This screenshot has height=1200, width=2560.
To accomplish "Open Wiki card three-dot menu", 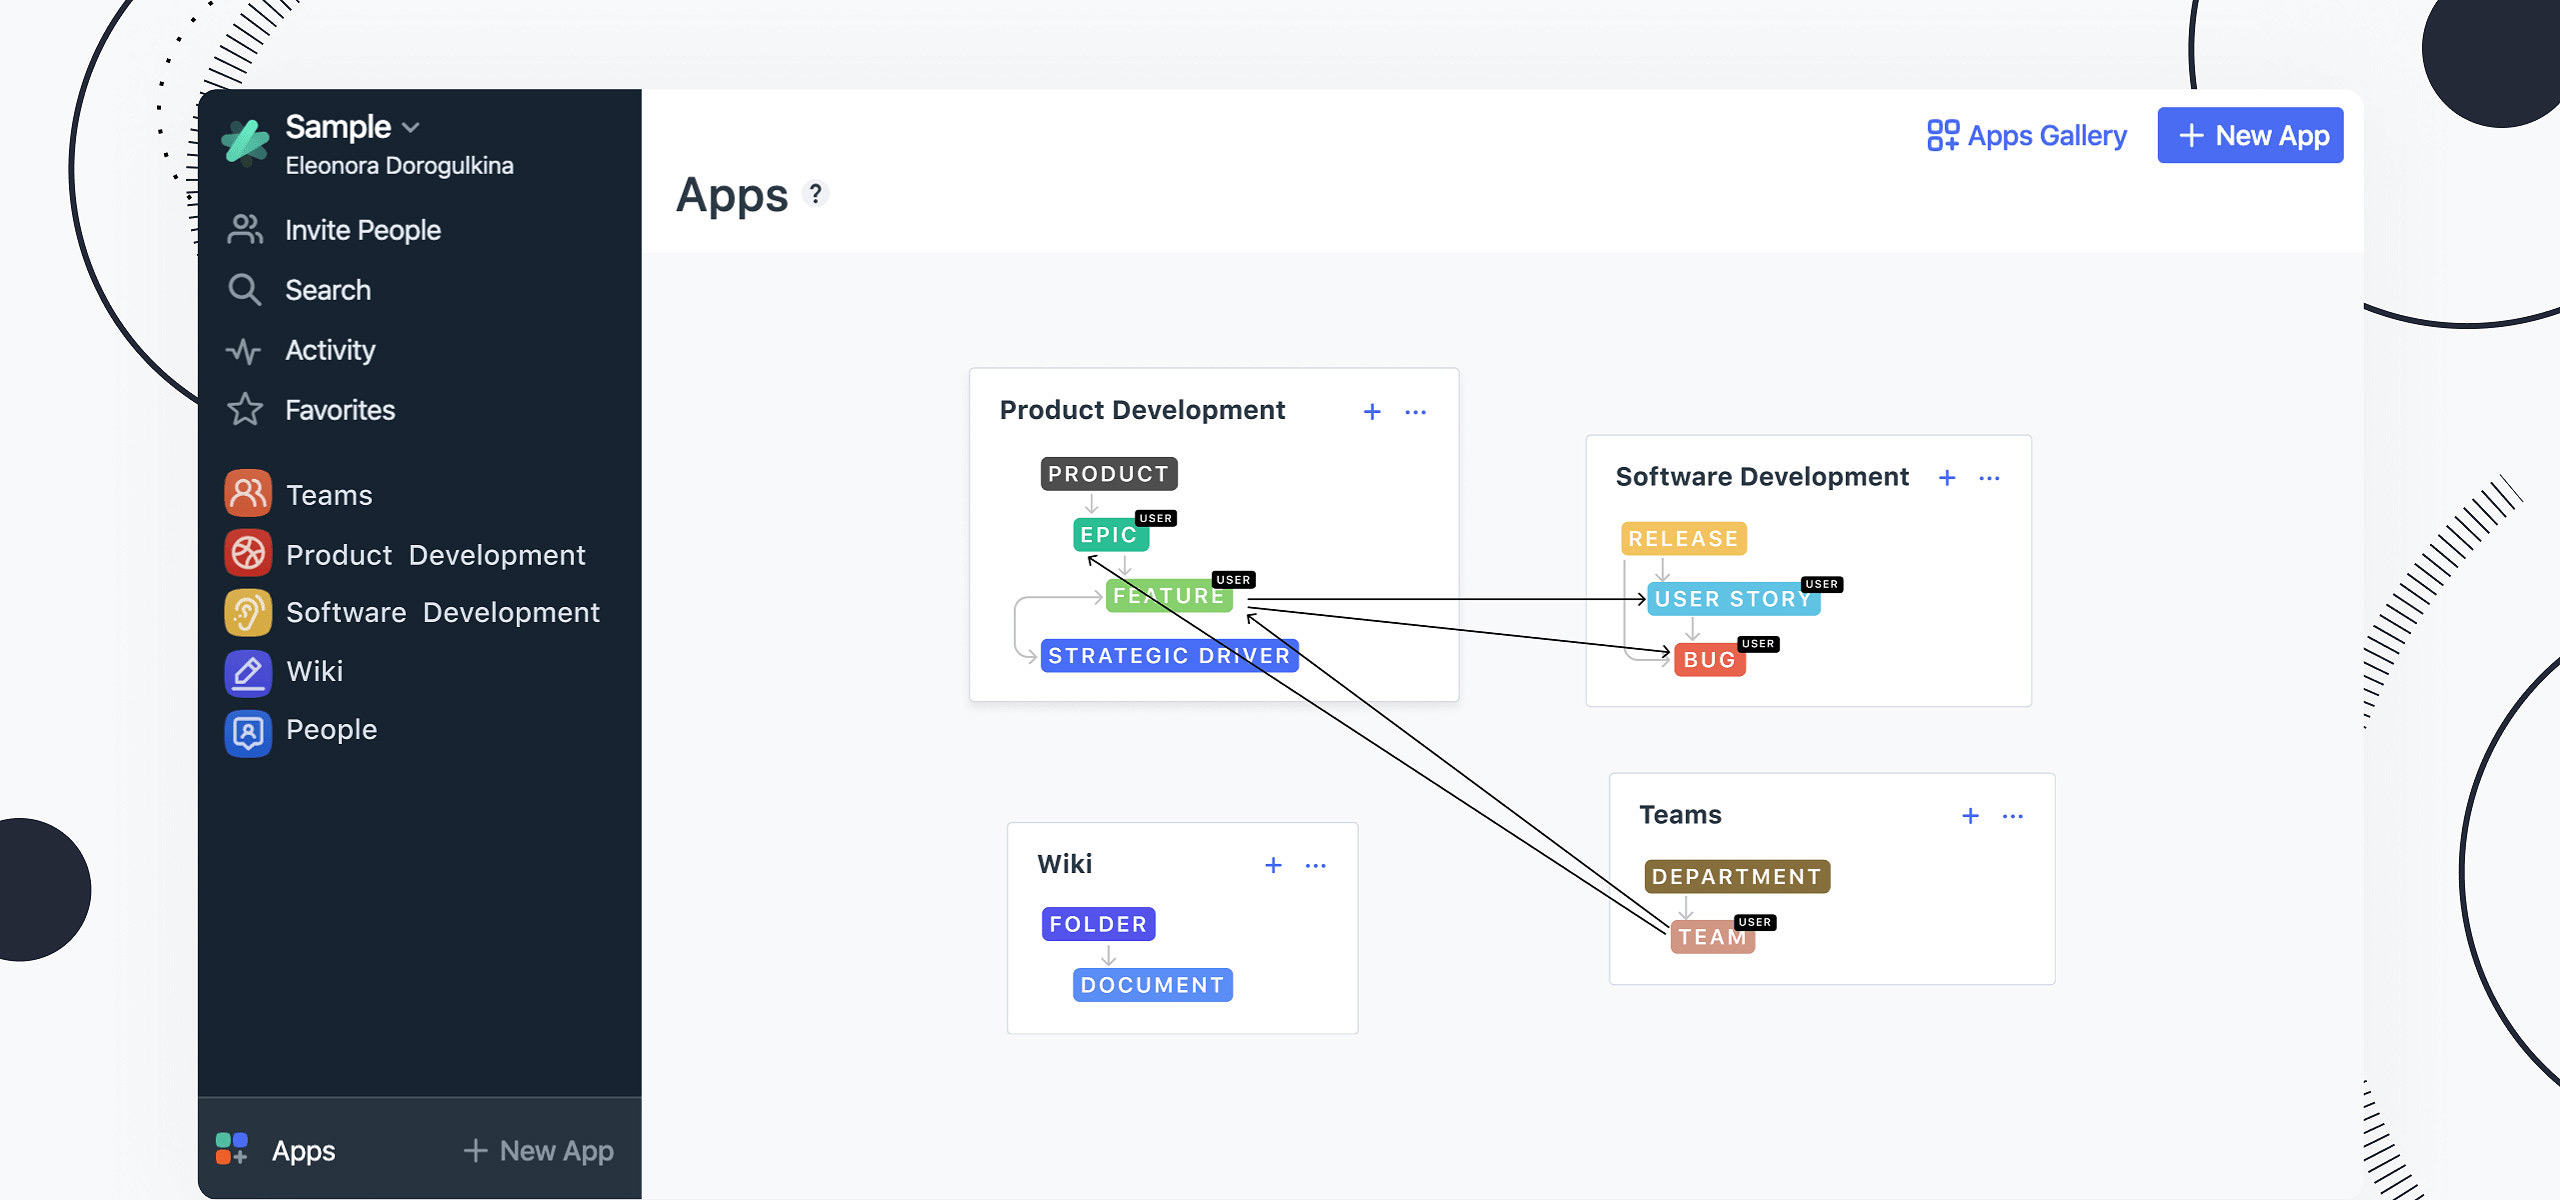I will click(x=1315, y=865).
